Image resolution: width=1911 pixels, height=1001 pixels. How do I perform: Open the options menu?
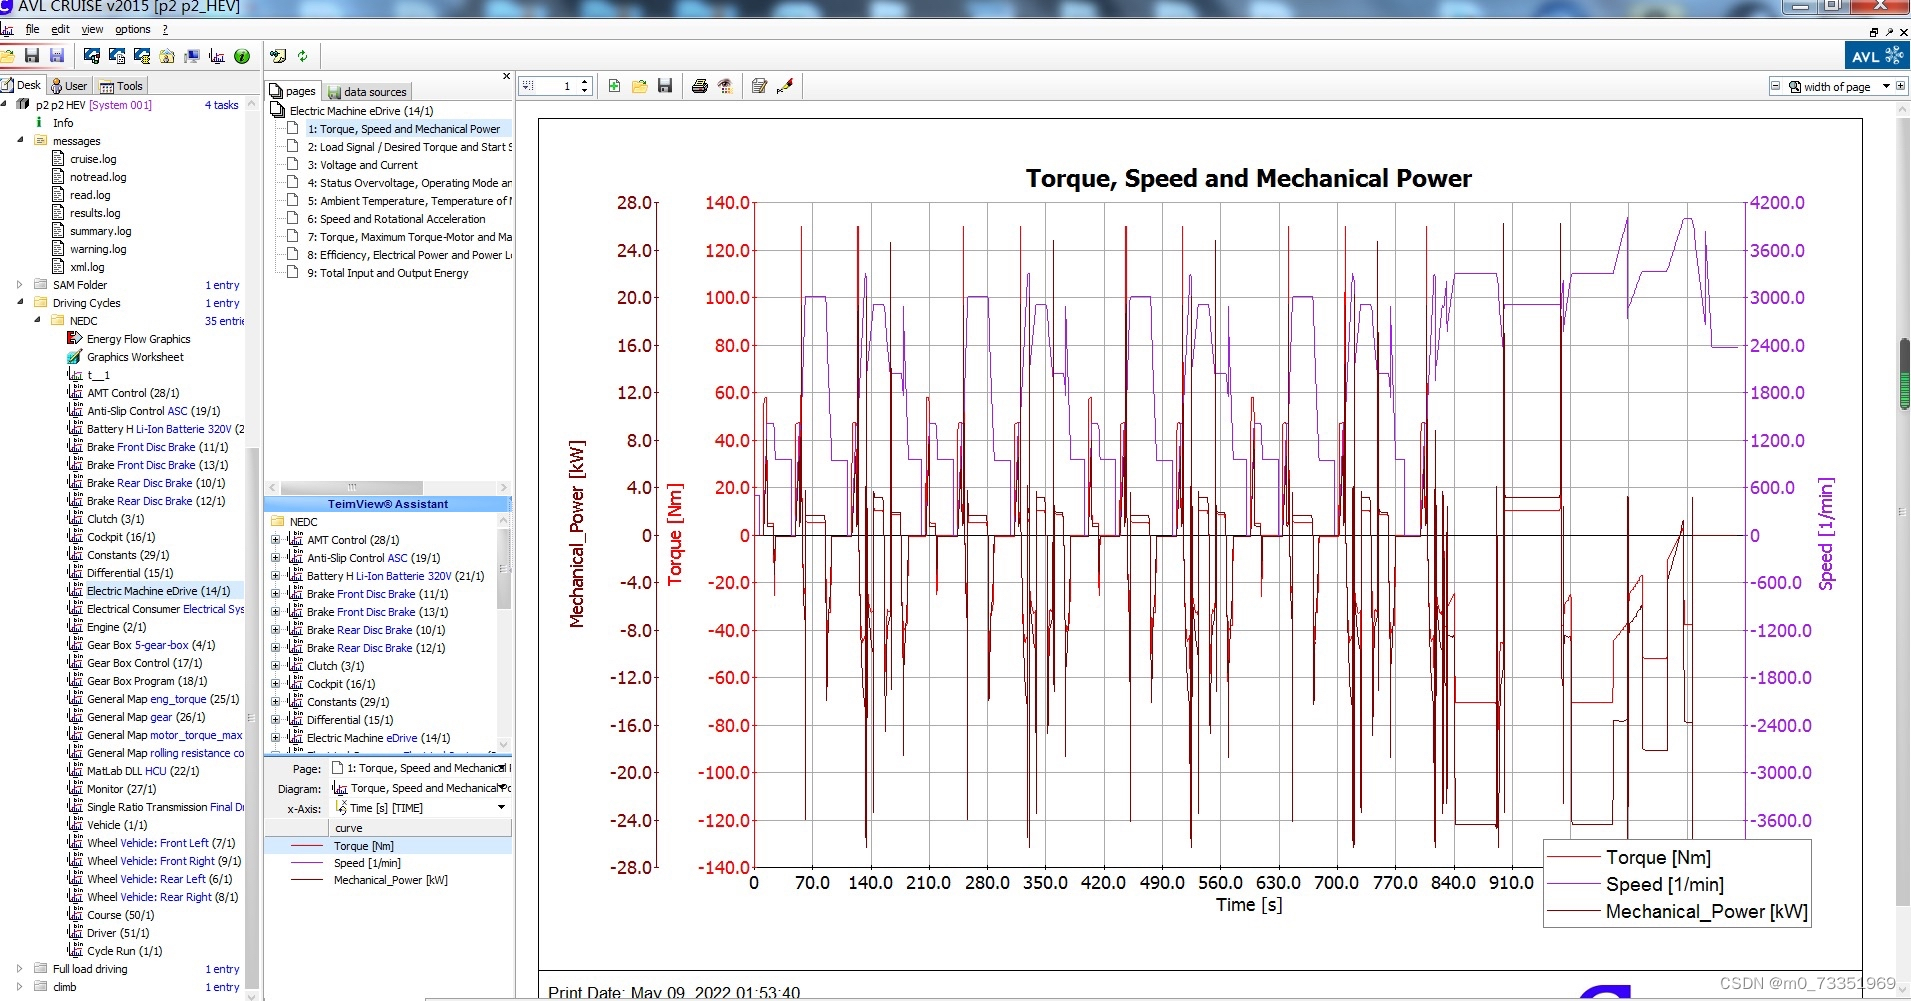coord(132,29)
